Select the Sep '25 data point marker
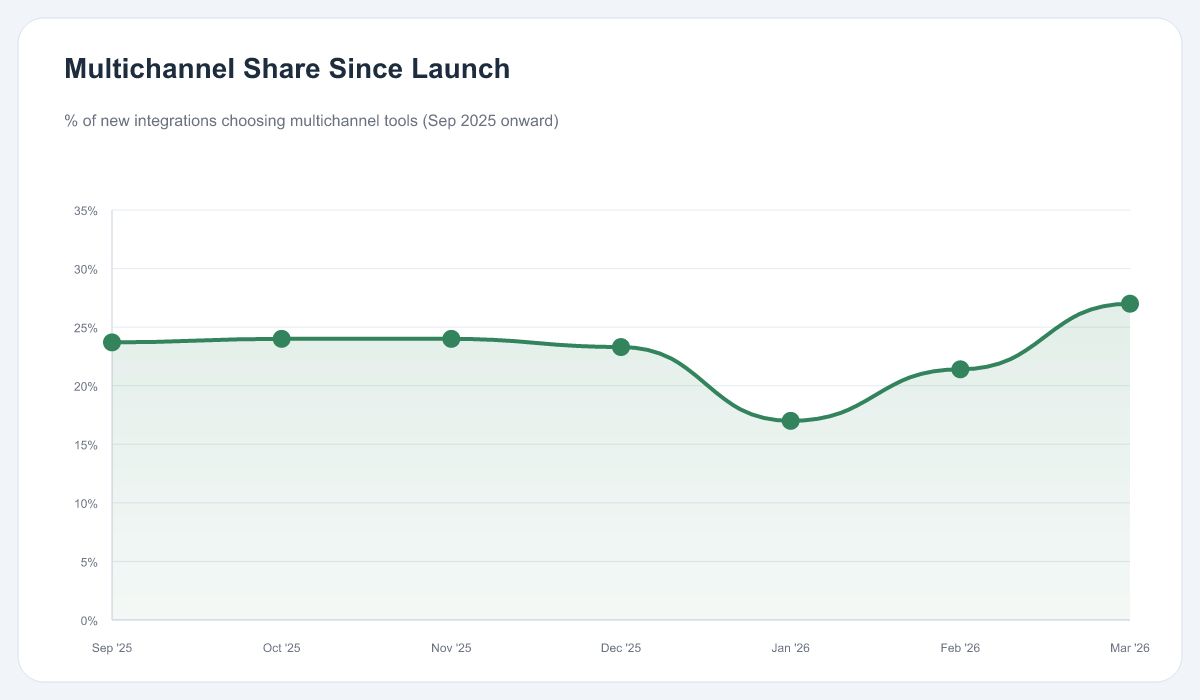This screenshot has width=1200, height=700. point(111,343)
